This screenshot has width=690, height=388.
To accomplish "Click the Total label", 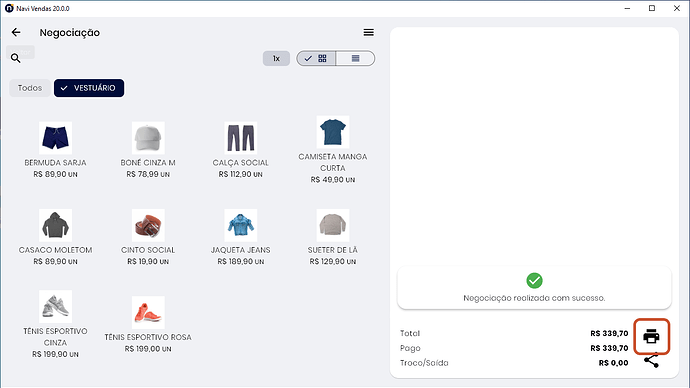I will coord(410,333).
